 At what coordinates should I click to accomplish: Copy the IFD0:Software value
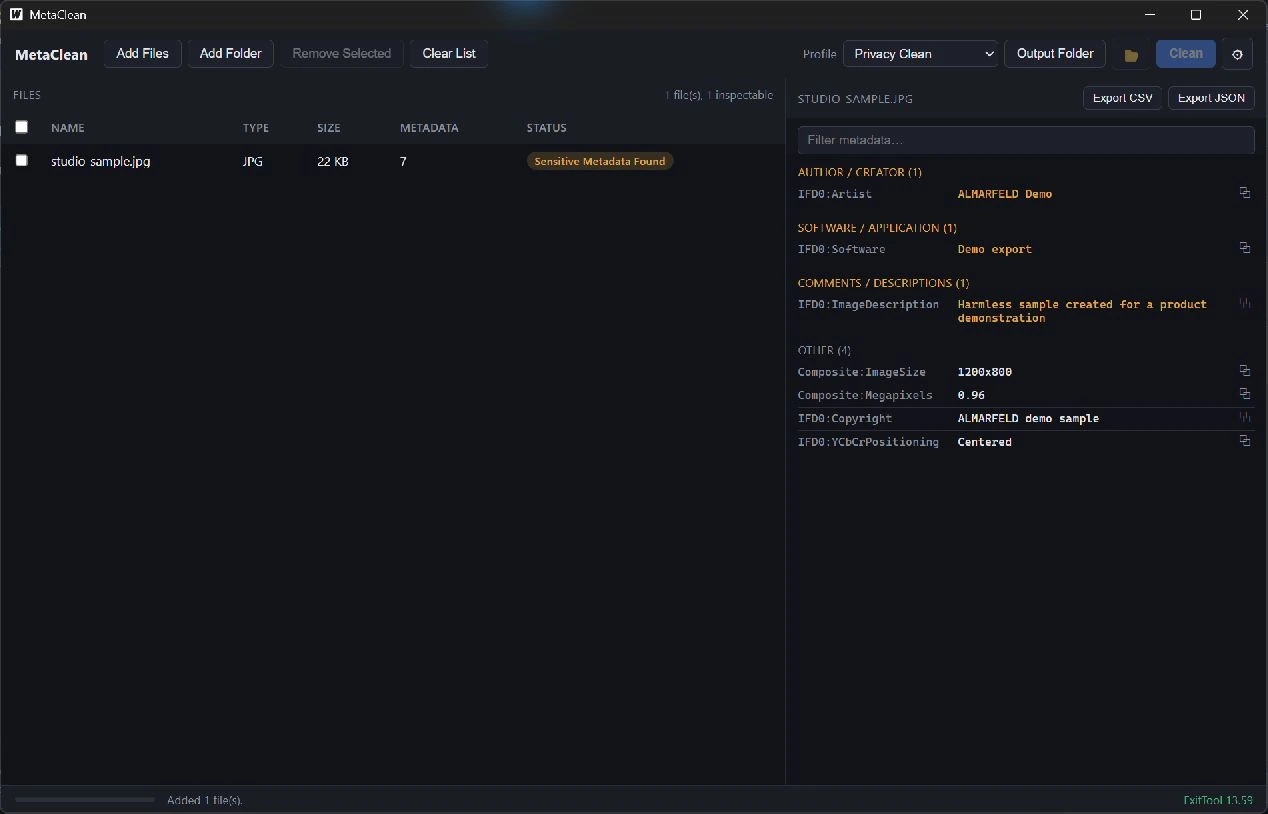coord(1245,248)
